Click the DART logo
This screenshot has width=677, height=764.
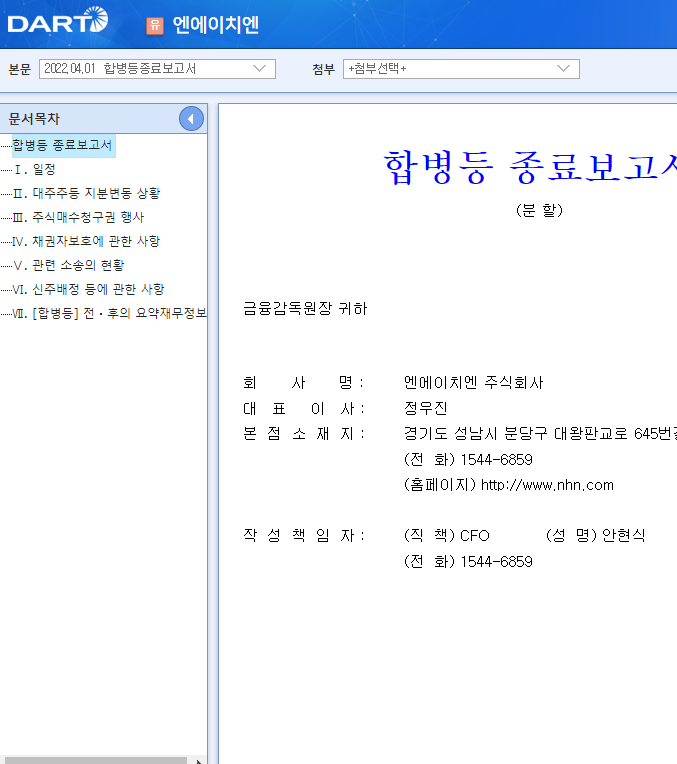58,20
